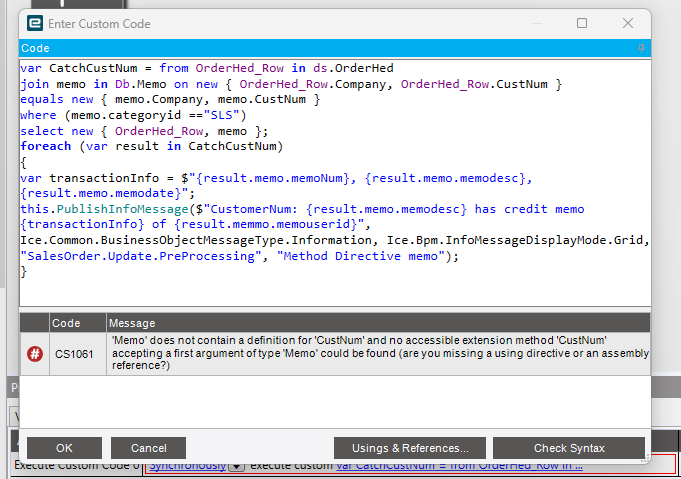Viewport: 681px width, 479px height.
Task: Pin the Code panel using pushpin icon
Action: 641,48
